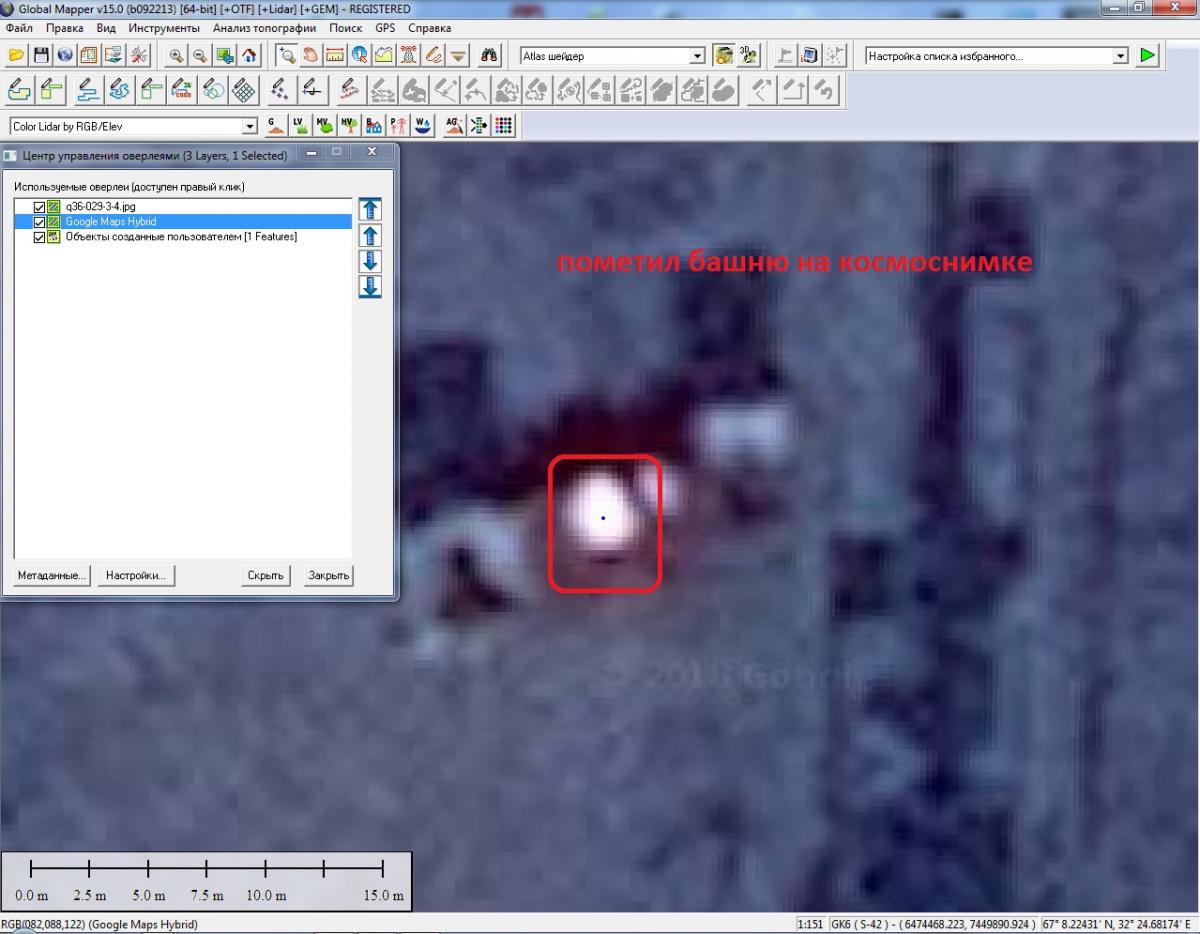Open the Atlas shader dropdown

point(697,57)
